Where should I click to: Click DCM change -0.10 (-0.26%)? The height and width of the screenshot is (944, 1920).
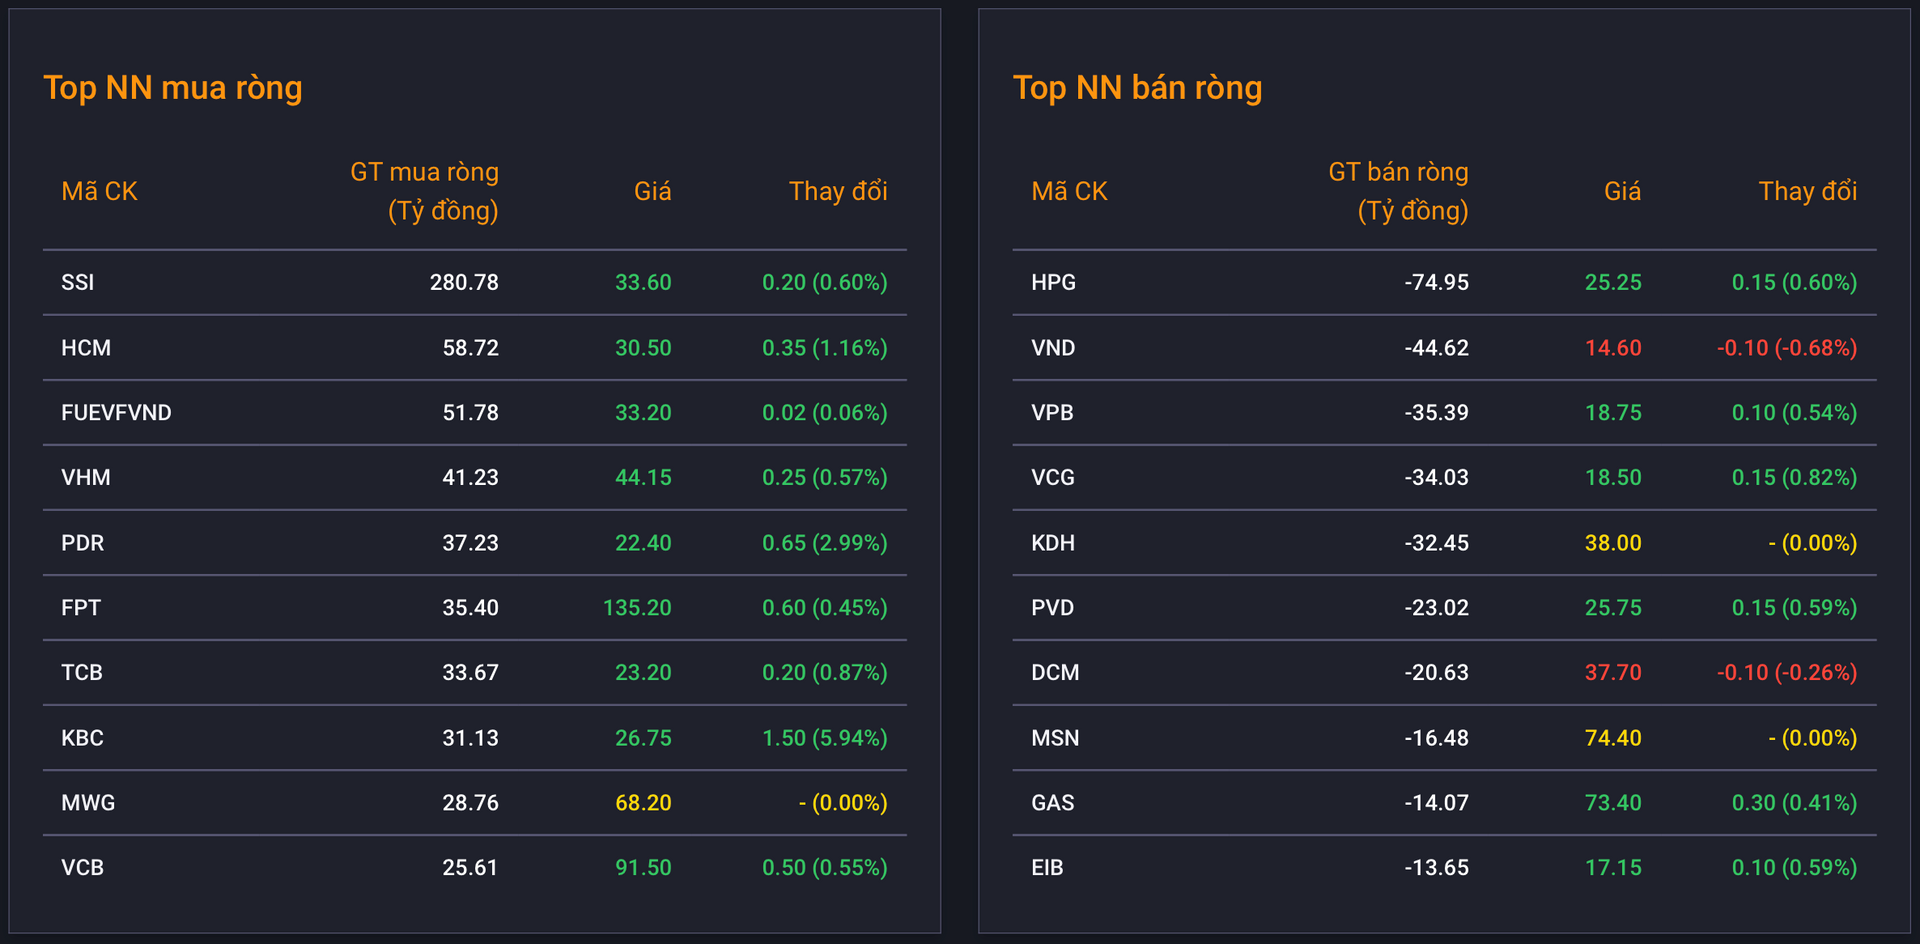1787,673
